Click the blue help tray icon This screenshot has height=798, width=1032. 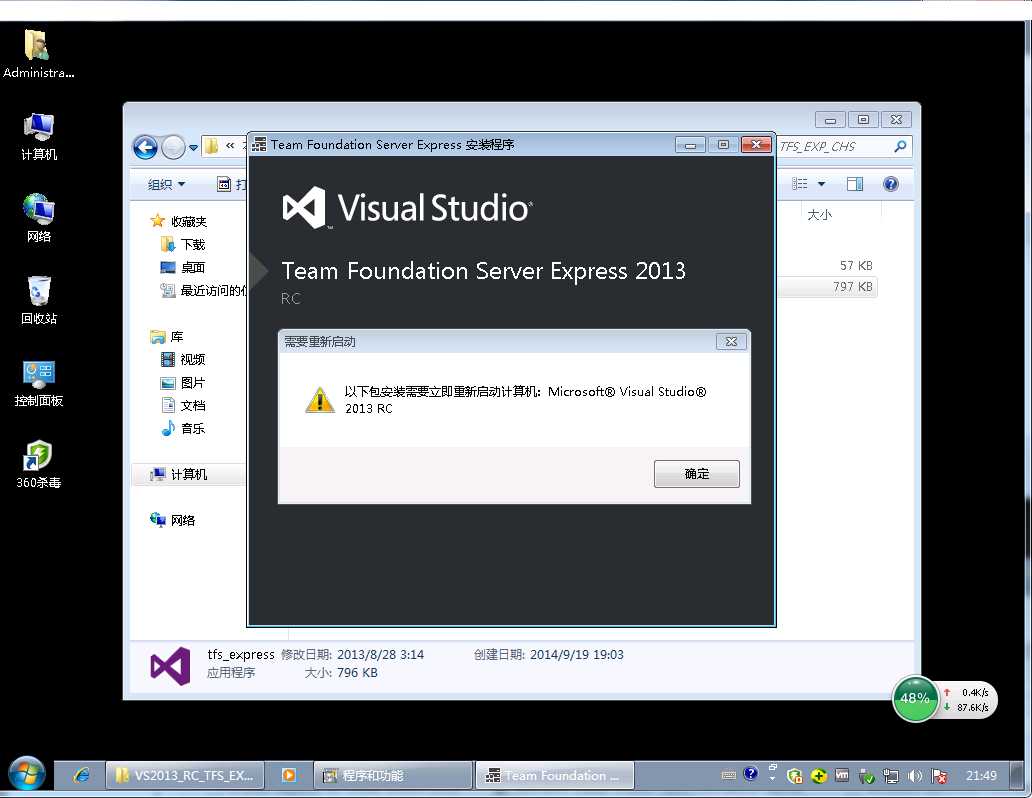click(x=751, y=774)
